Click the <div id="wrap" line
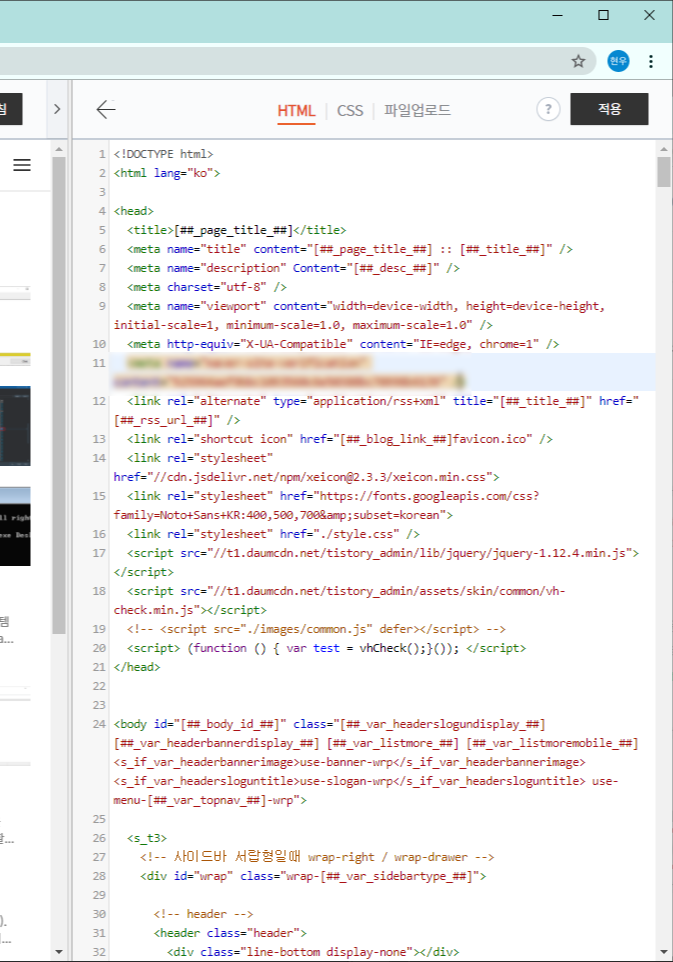673x962 pixels. pyautogui.click(x=313, y=877)
